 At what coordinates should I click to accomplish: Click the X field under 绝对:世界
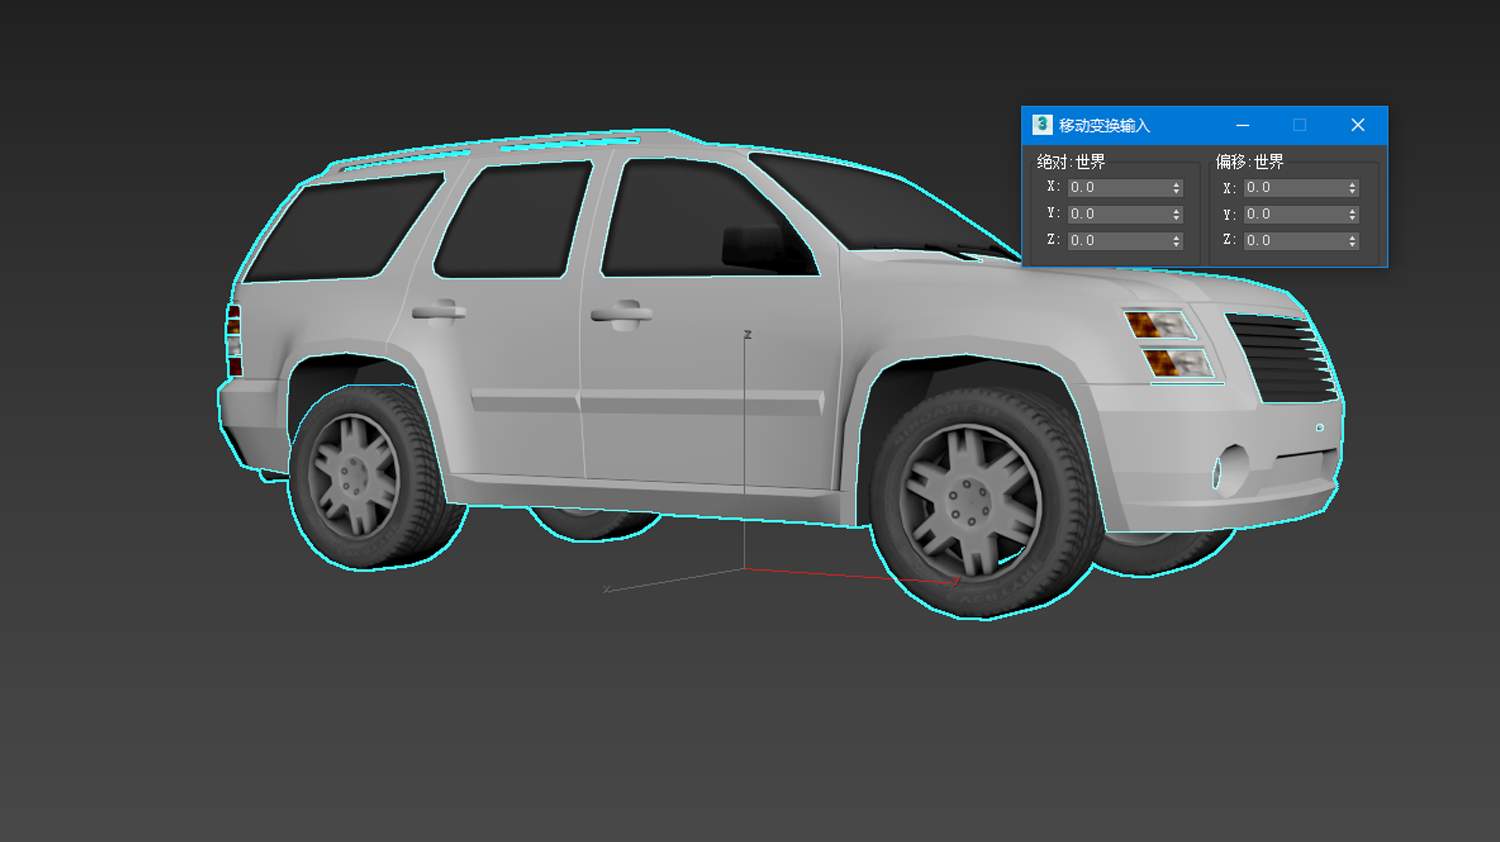[x=1117, y=188]
